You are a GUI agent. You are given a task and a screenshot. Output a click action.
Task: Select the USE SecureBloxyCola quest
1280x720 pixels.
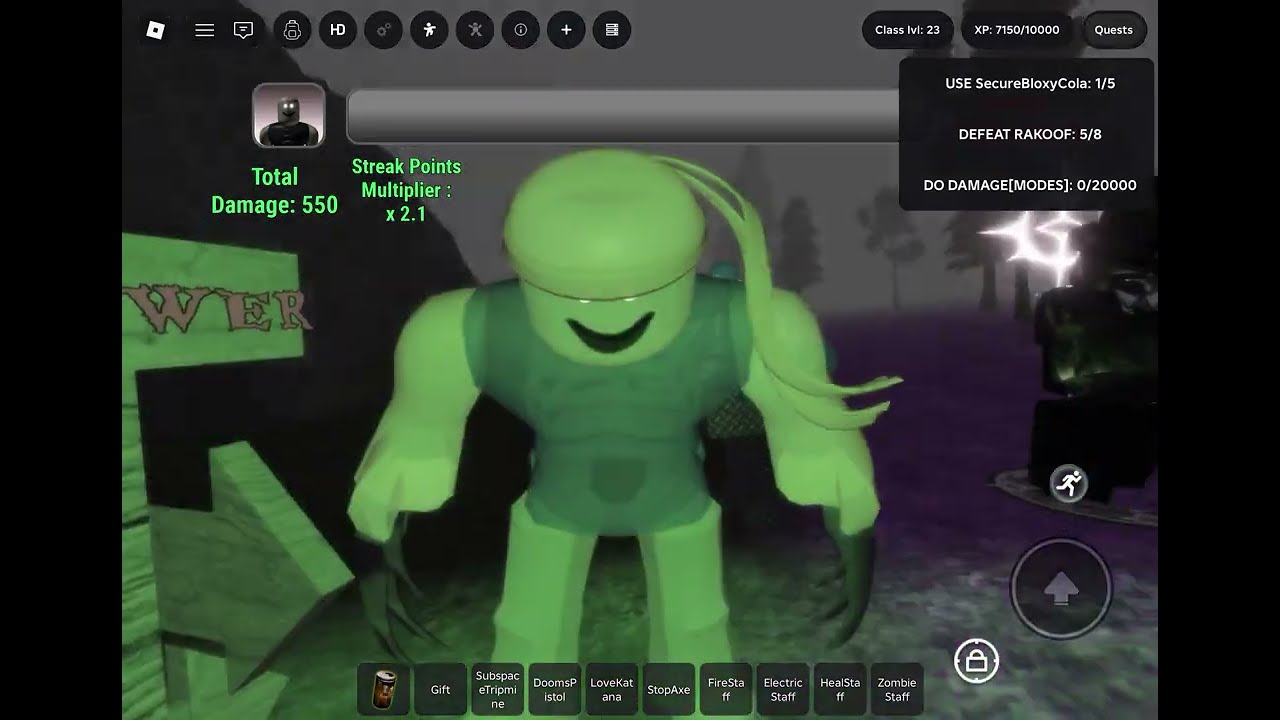[x=1030, y=84]
